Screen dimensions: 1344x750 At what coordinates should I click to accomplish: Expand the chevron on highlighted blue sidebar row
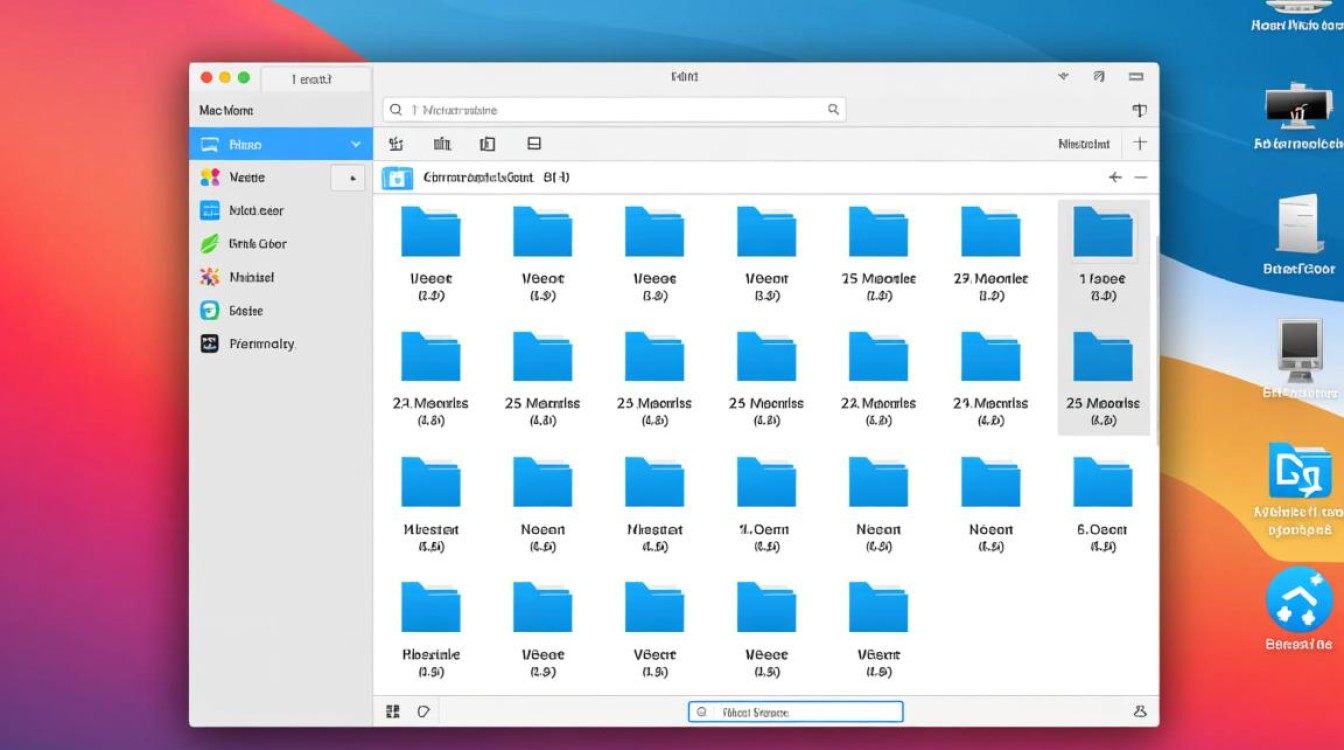(x=355, y=145)
